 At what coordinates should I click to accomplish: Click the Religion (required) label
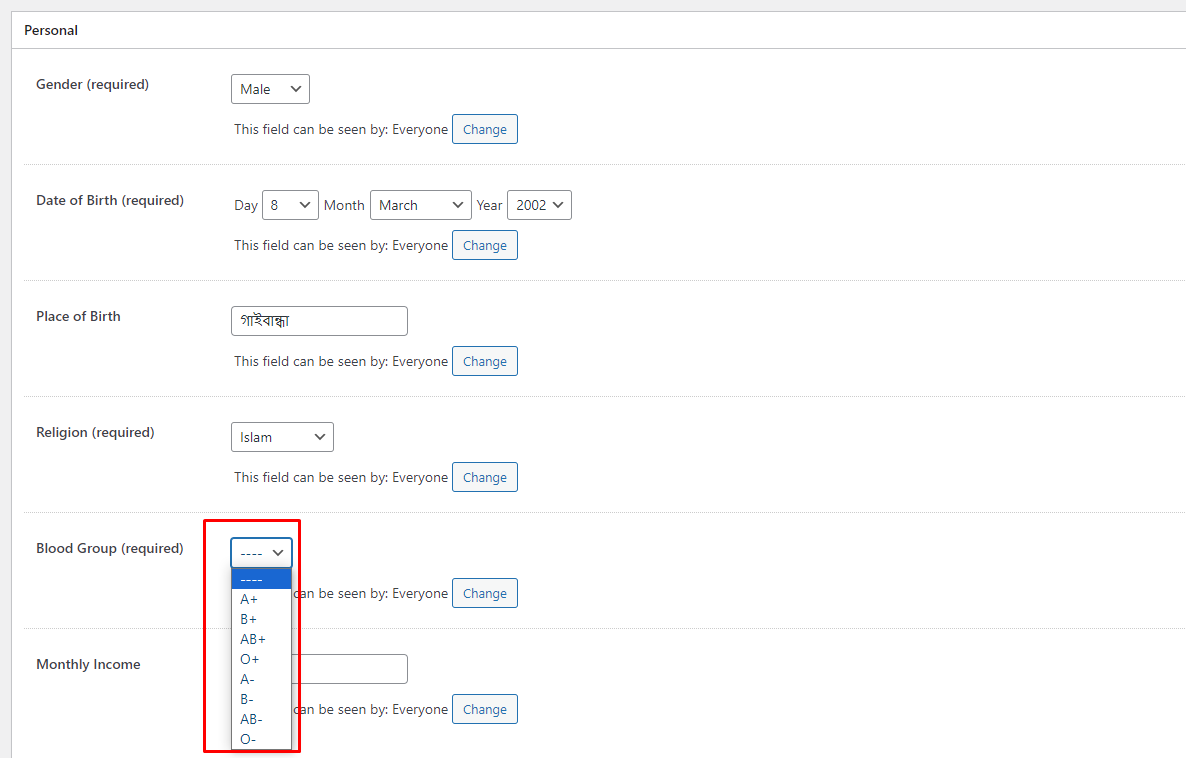point(95,432)
